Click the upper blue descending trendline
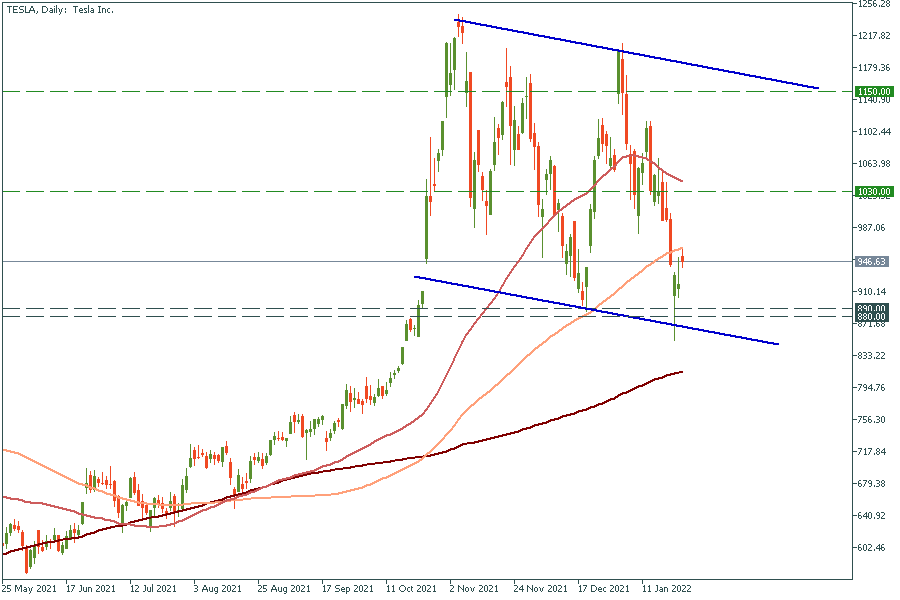Image resolution: width=900 pixels, height=600 pixels. click(640, 54)
